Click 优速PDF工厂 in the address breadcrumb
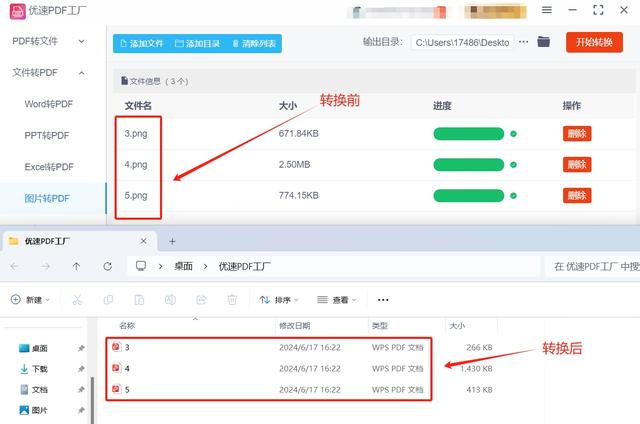This screenshot has width=640, height=424. point(244,266)
